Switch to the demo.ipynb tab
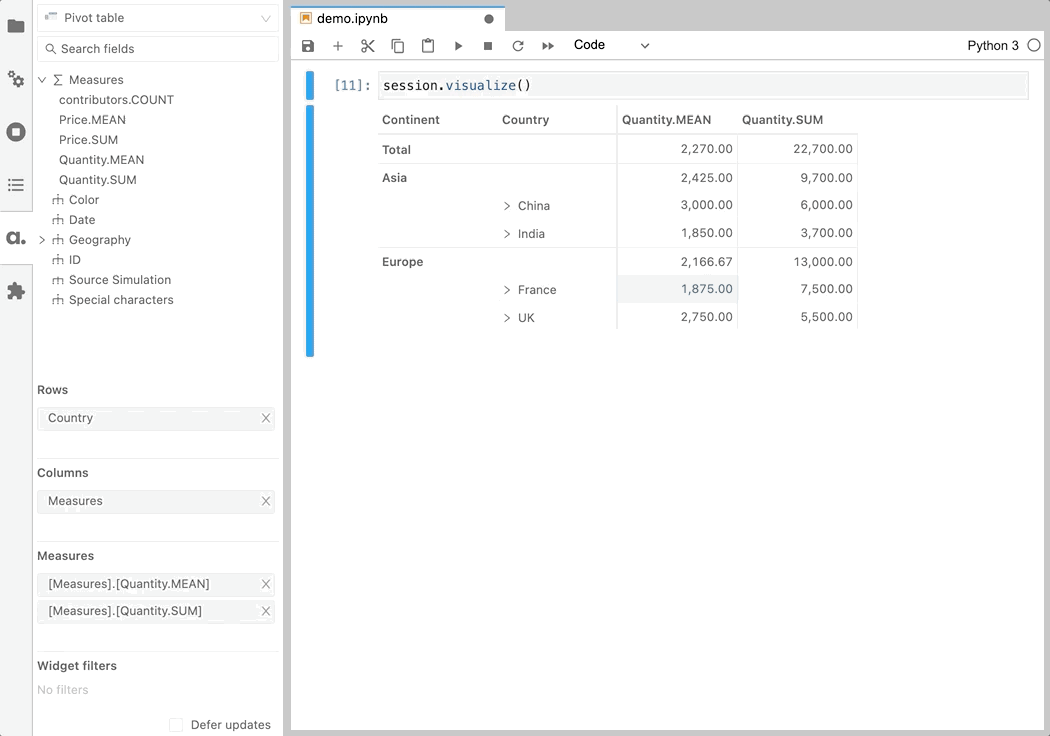1050x736 pixels. 352,19
